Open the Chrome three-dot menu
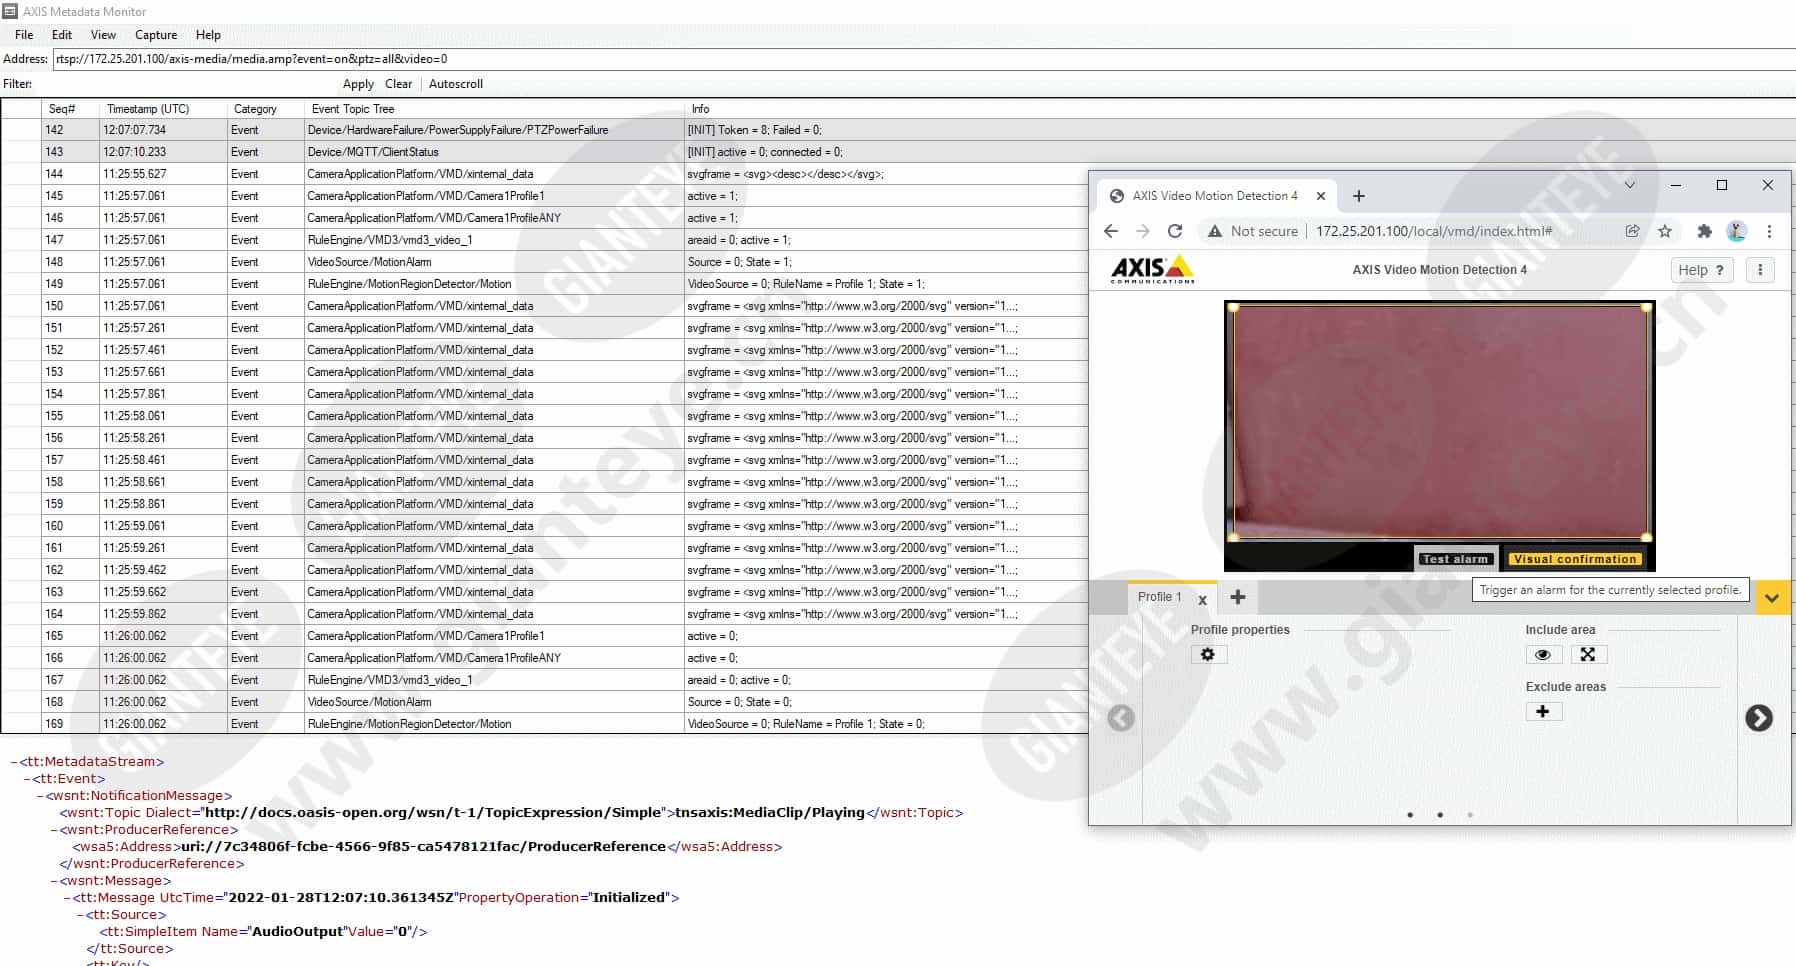This screenshot has width=1796, height=966. click(1769, 231)
